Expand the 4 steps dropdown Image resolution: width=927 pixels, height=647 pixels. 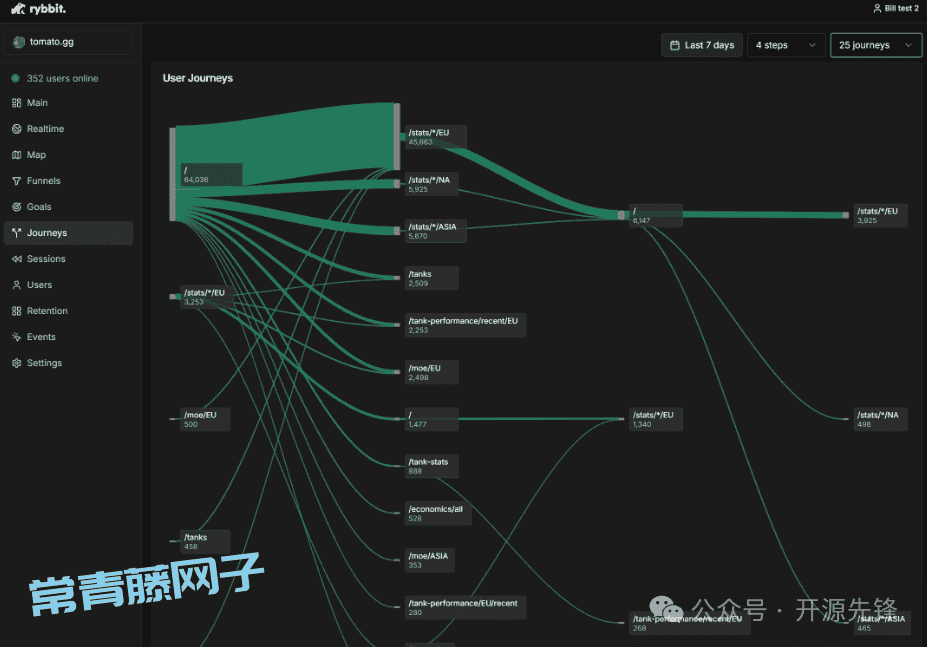[x=786, y=45]
